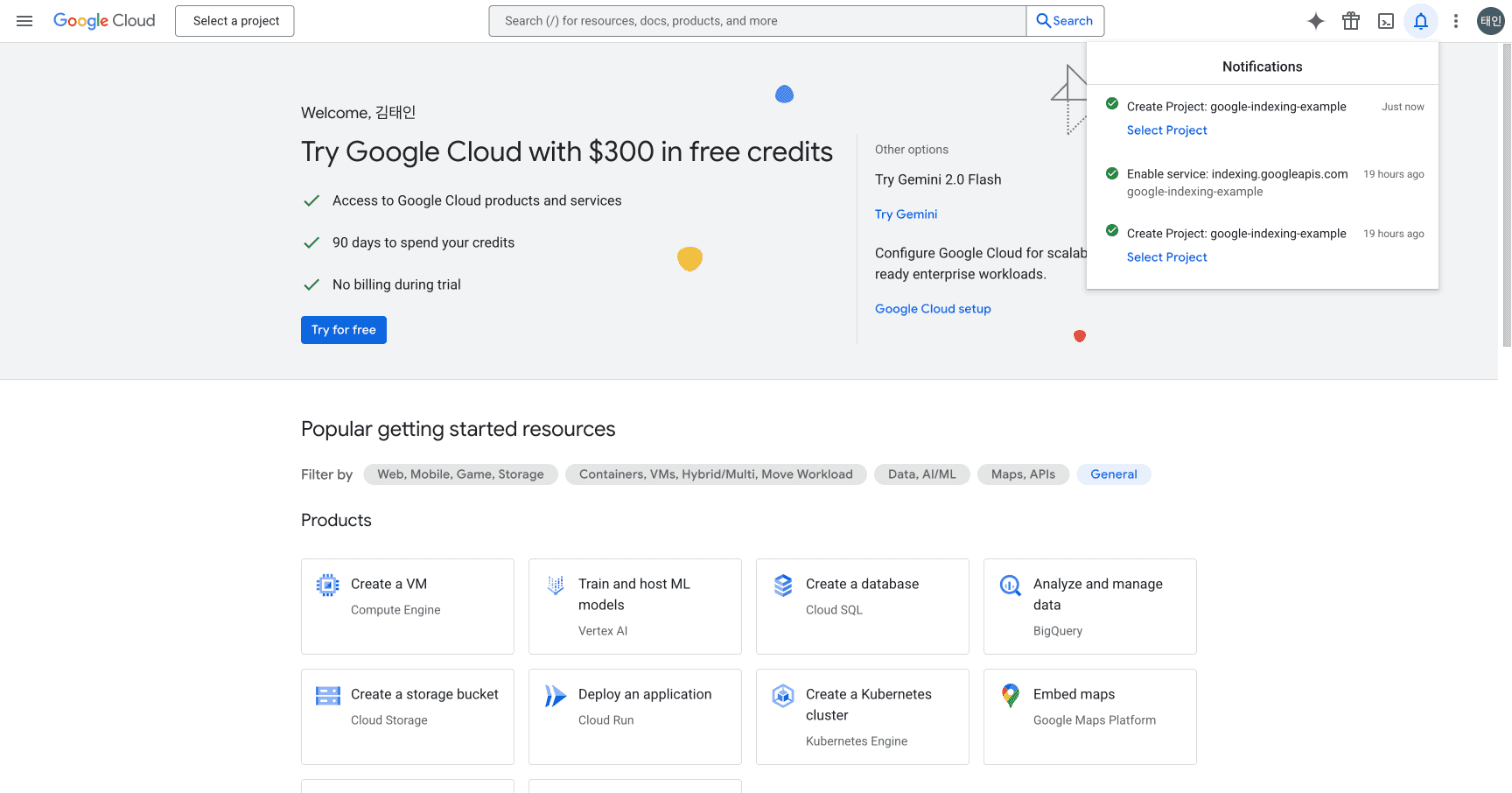Screen dimensions: 1512x793
Task: Open the hamburger navigation menu
Action: [x=25, y=21]
